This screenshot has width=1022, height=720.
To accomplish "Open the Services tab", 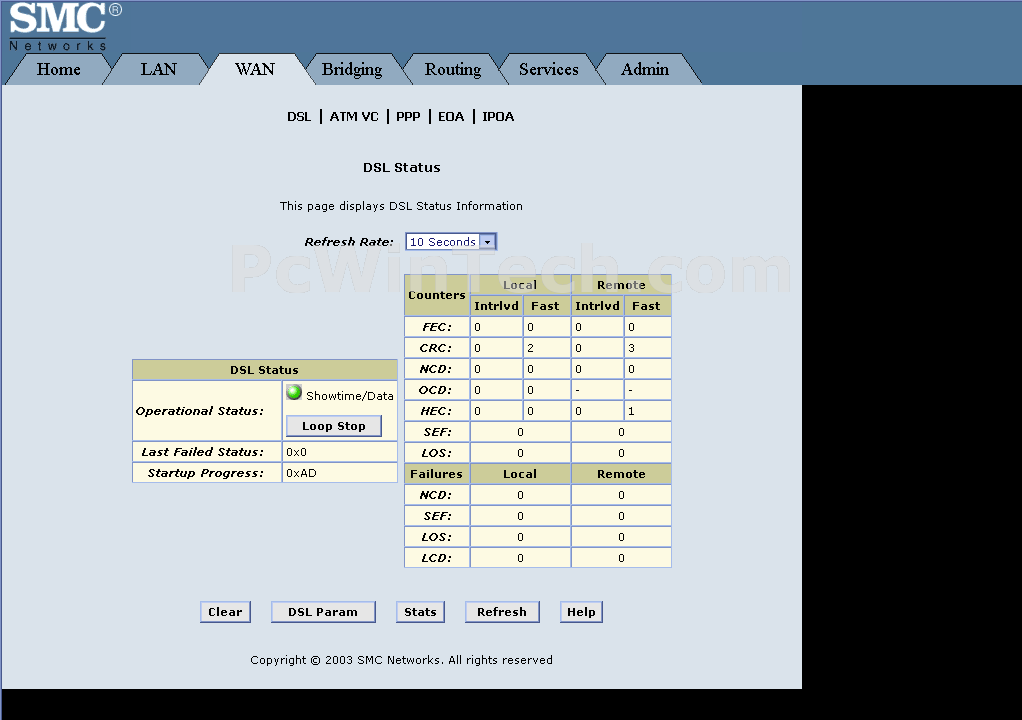I will pyautogui.click(x=549, y=69).
